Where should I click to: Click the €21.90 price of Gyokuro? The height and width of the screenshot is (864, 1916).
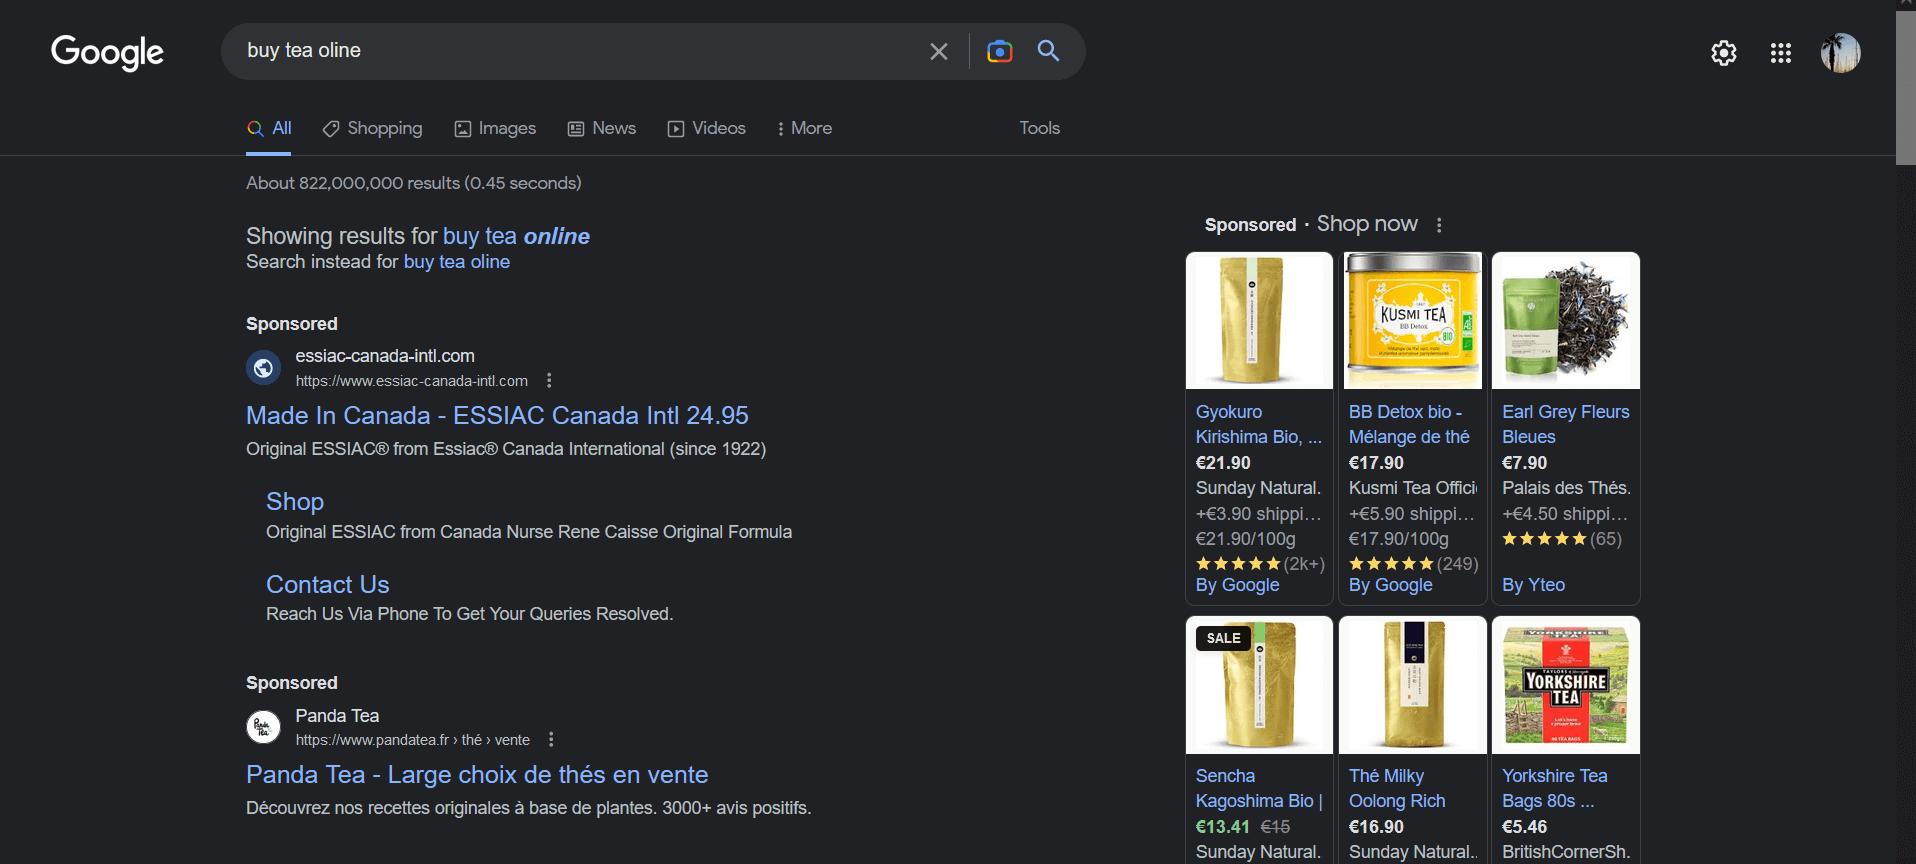(x=1223, y=463)
